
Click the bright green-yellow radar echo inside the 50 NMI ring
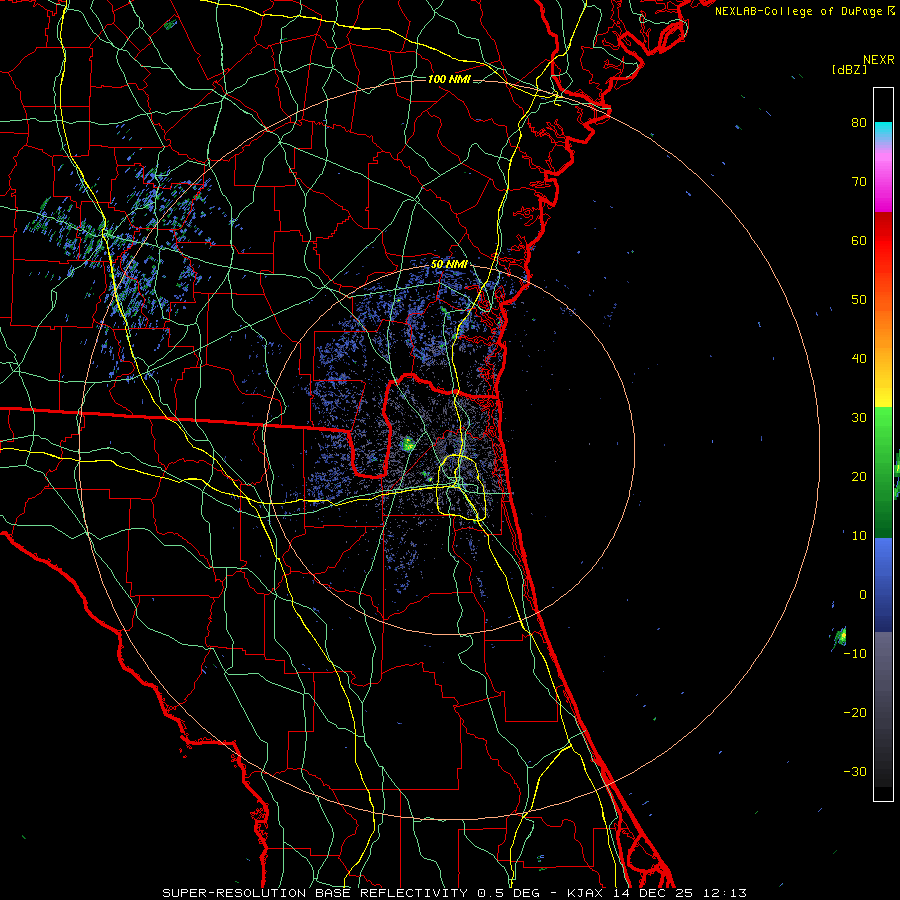(x=408, y=443)
